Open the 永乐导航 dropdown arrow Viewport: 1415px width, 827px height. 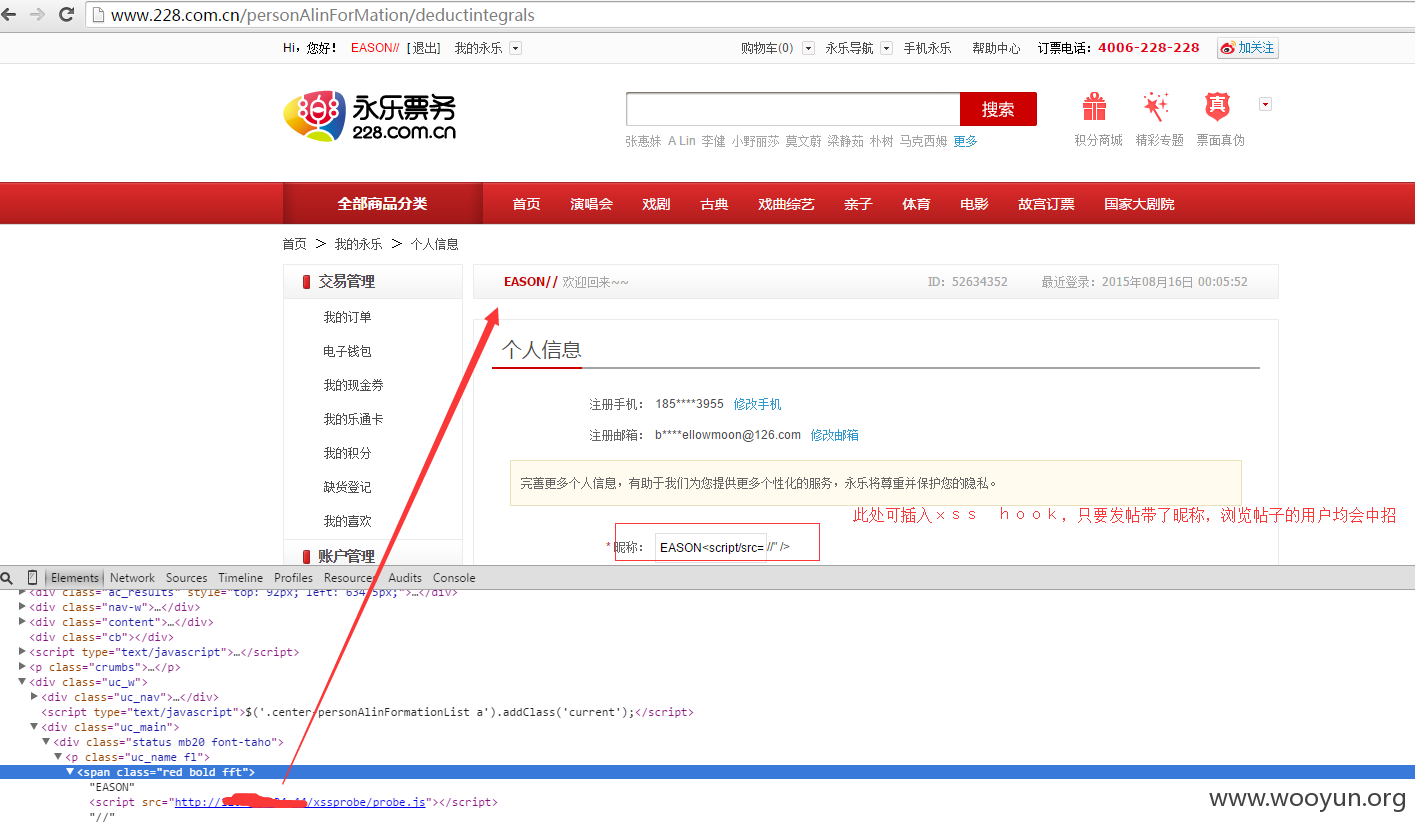click(x=886, y=48)
